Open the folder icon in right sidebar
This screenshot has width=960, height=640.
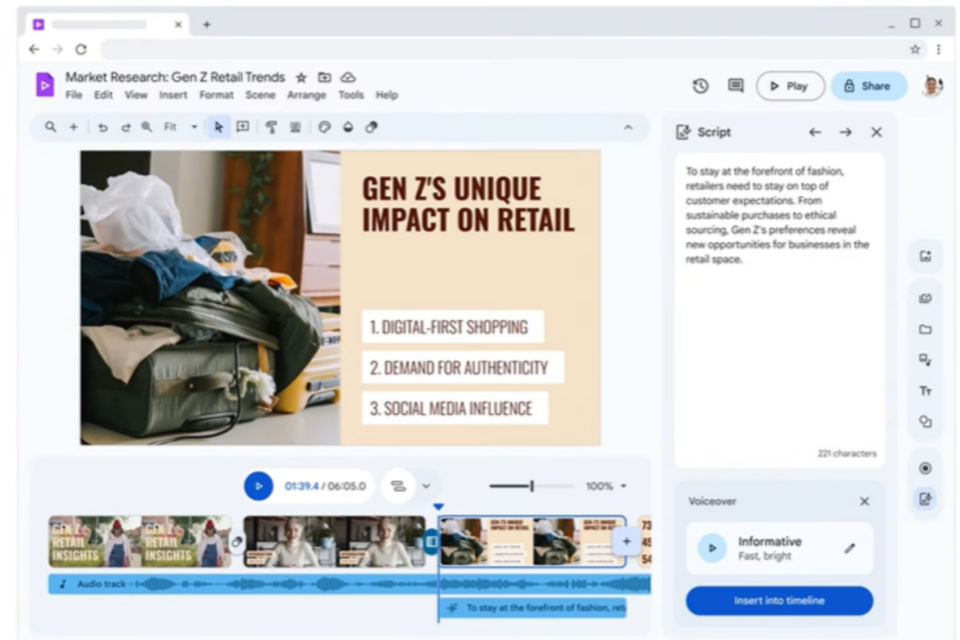925,329
